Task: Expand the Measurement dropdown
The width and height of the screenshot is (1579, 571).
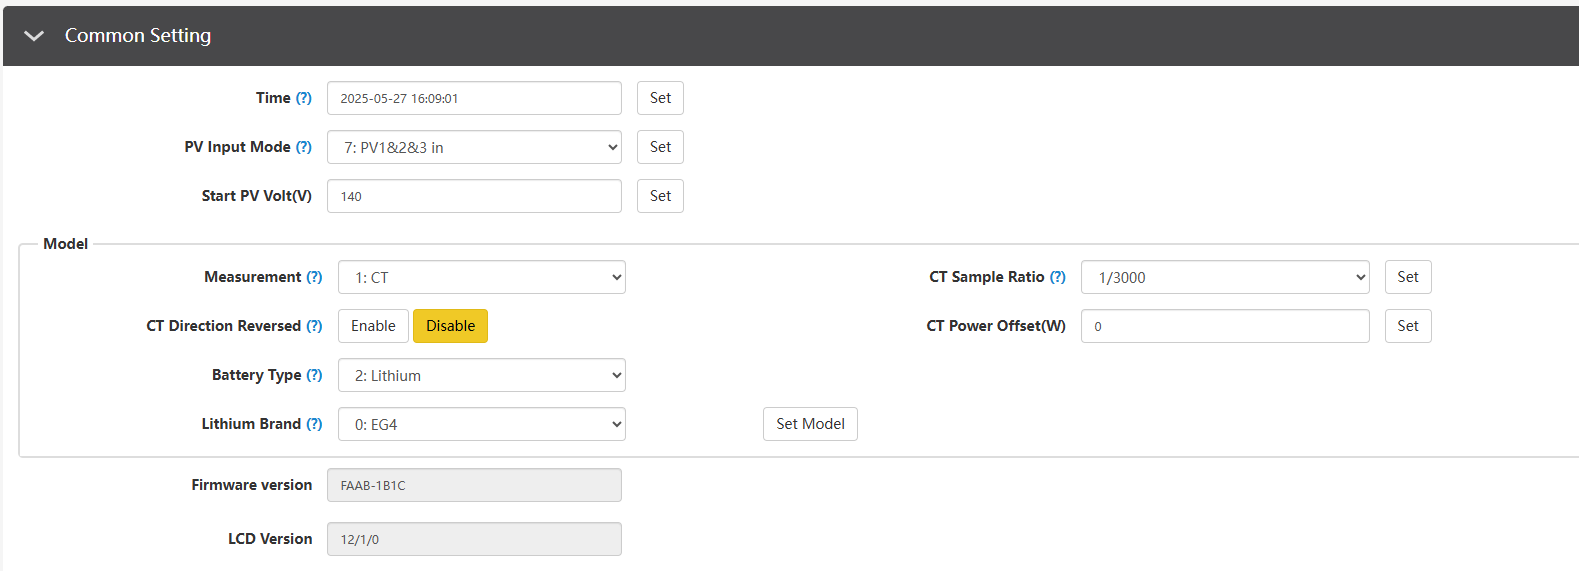Action: [x=481, y=277]
